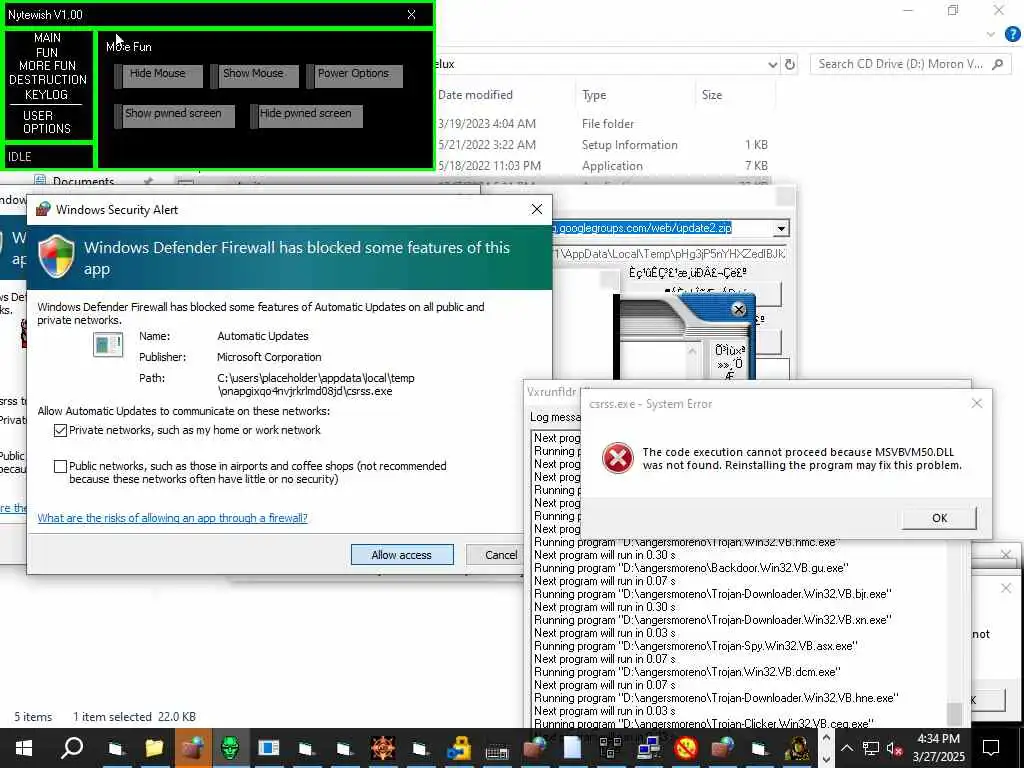Expand the Explorer ribbon chevron

(x=991, y=34)
